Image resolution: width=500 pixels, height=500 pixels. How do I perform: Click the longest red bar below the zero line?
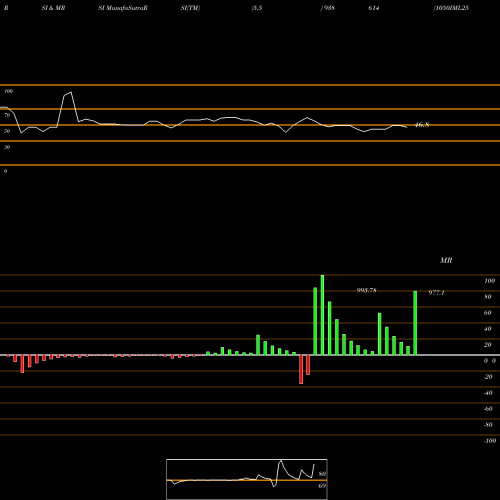[x=301, y=369]
